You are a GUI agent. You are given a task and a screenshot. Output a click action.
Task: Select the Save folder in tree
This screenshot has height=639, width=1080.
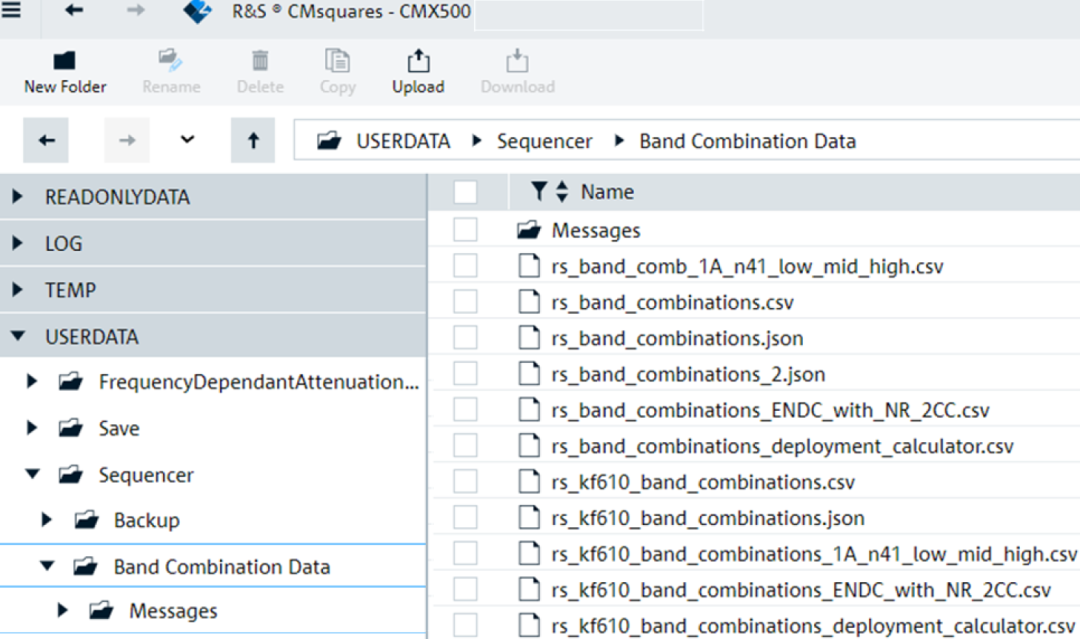[x=118, y=429]
